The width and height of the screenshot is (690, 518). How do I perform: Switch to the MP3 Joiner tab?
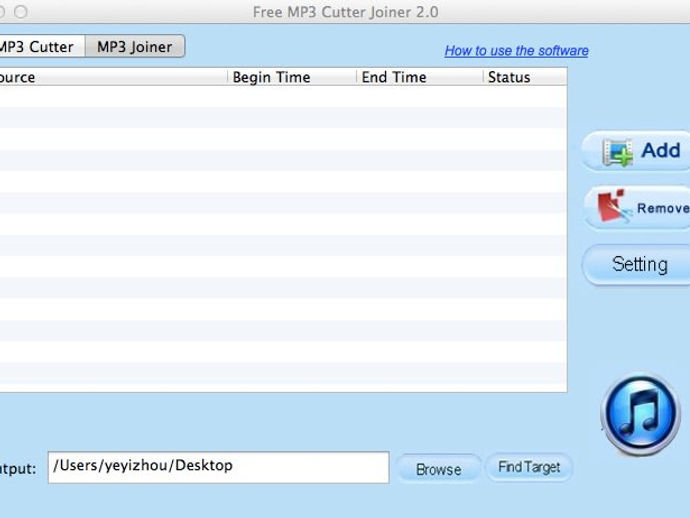[x=135, y=47]
